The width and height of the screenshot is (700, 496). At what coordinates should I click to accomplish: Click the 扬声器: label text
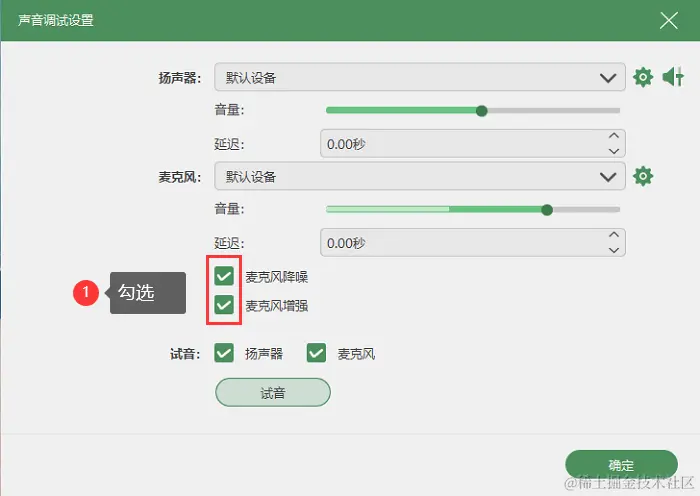pos(179,78)
